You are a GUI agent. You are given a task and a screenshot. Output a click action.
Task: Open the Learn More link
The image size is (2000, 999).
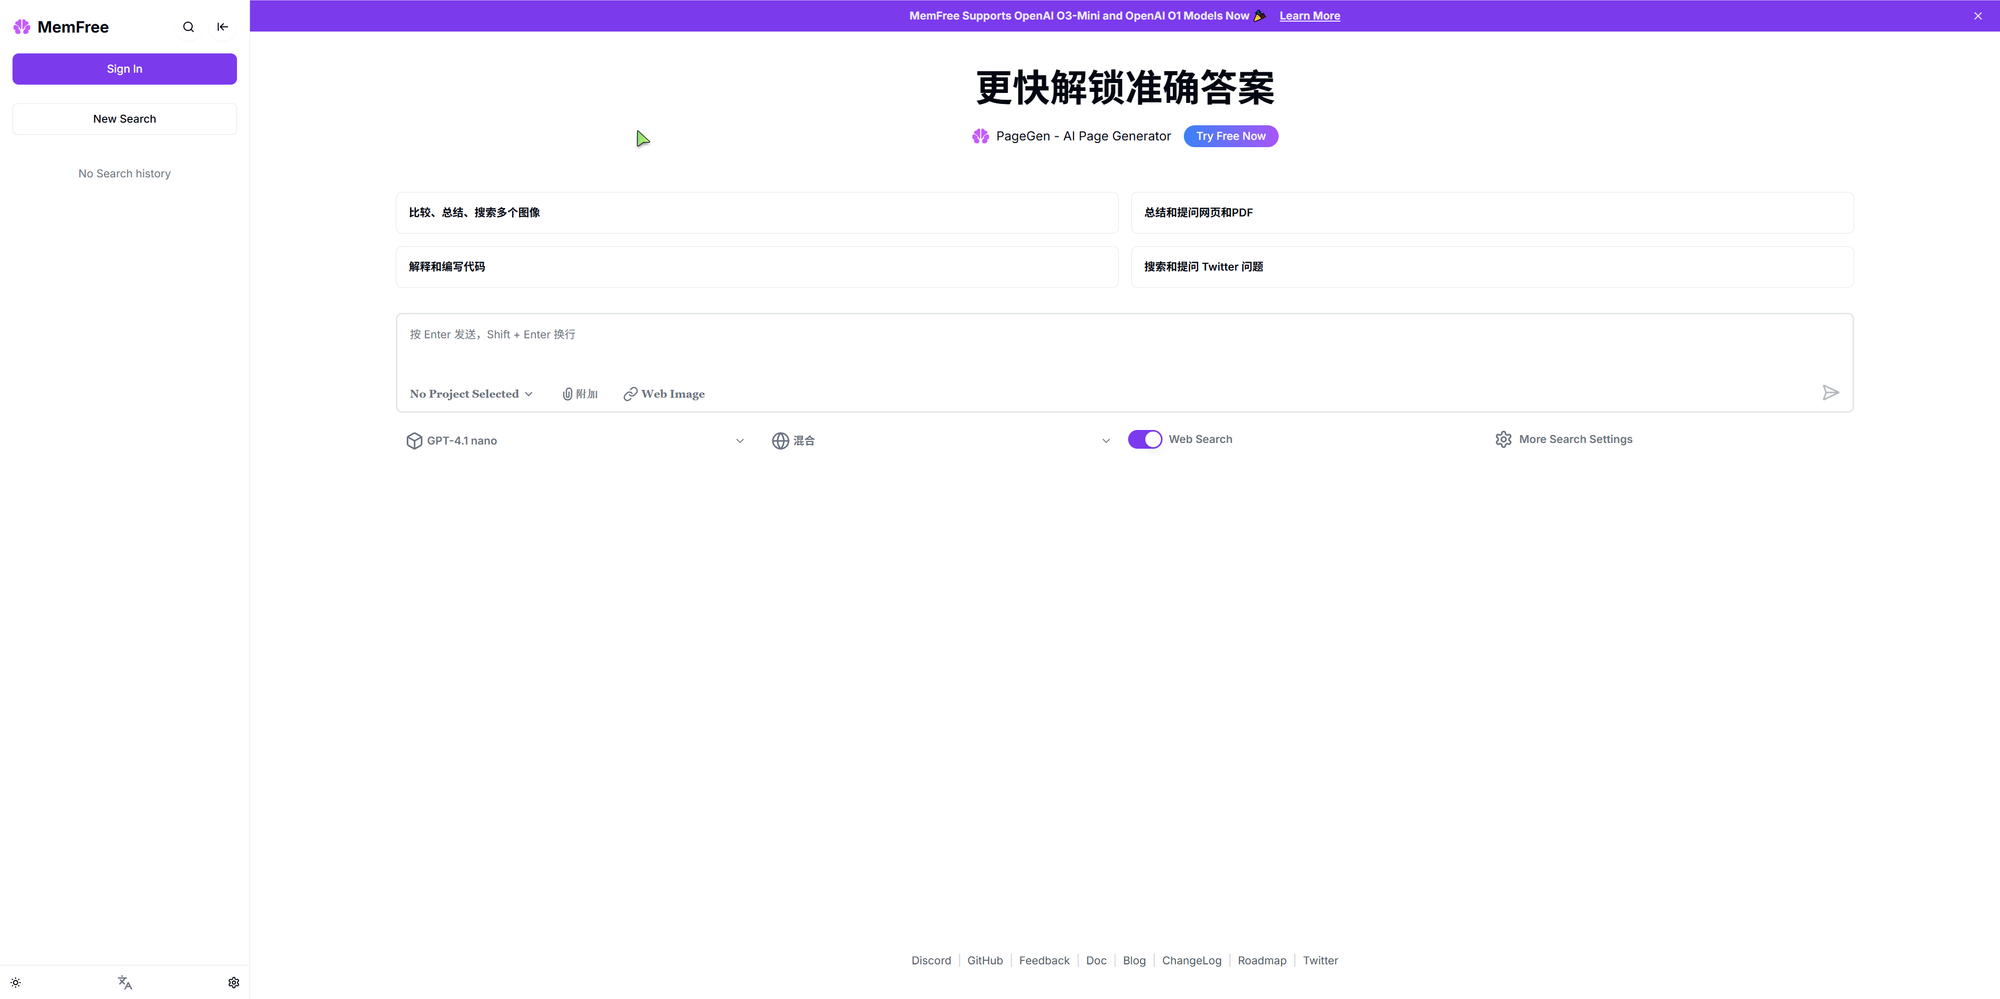coord(1310,16)
